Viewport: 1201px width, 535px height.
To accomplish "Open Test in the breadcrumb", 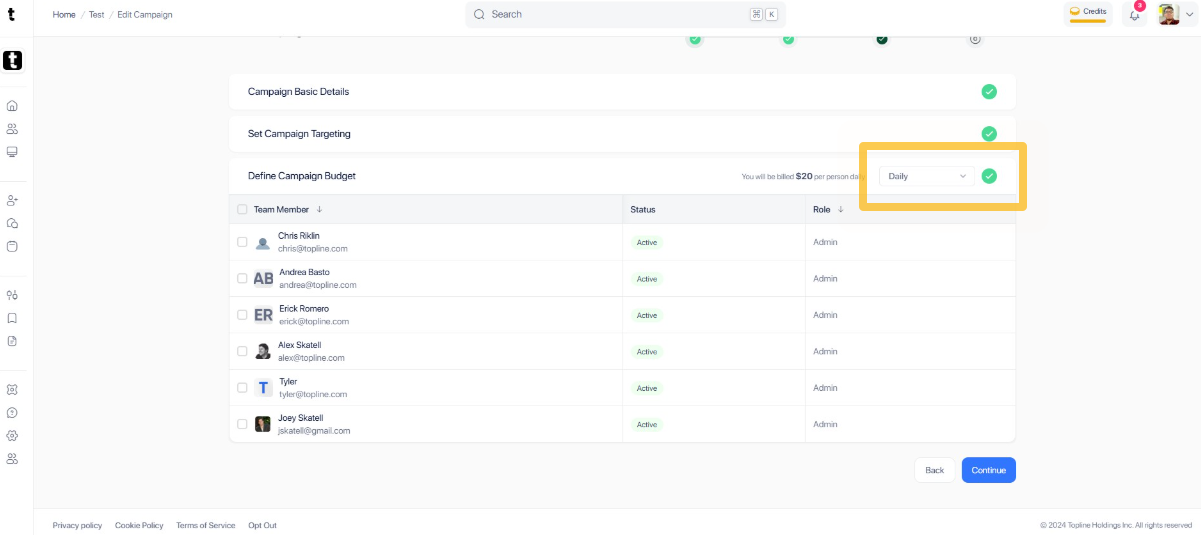I will pos(96,15).
